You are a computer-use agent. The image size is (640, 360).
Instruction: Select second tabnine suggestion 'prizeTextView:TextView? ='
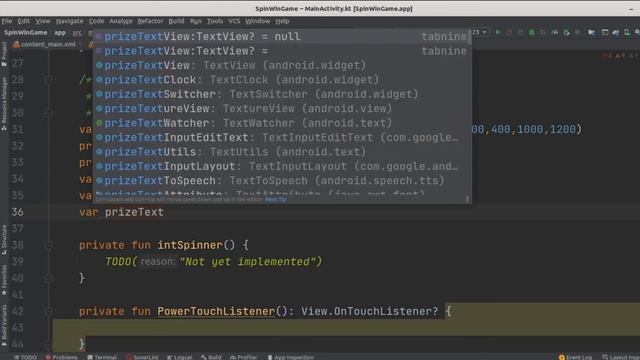(281, 51)
